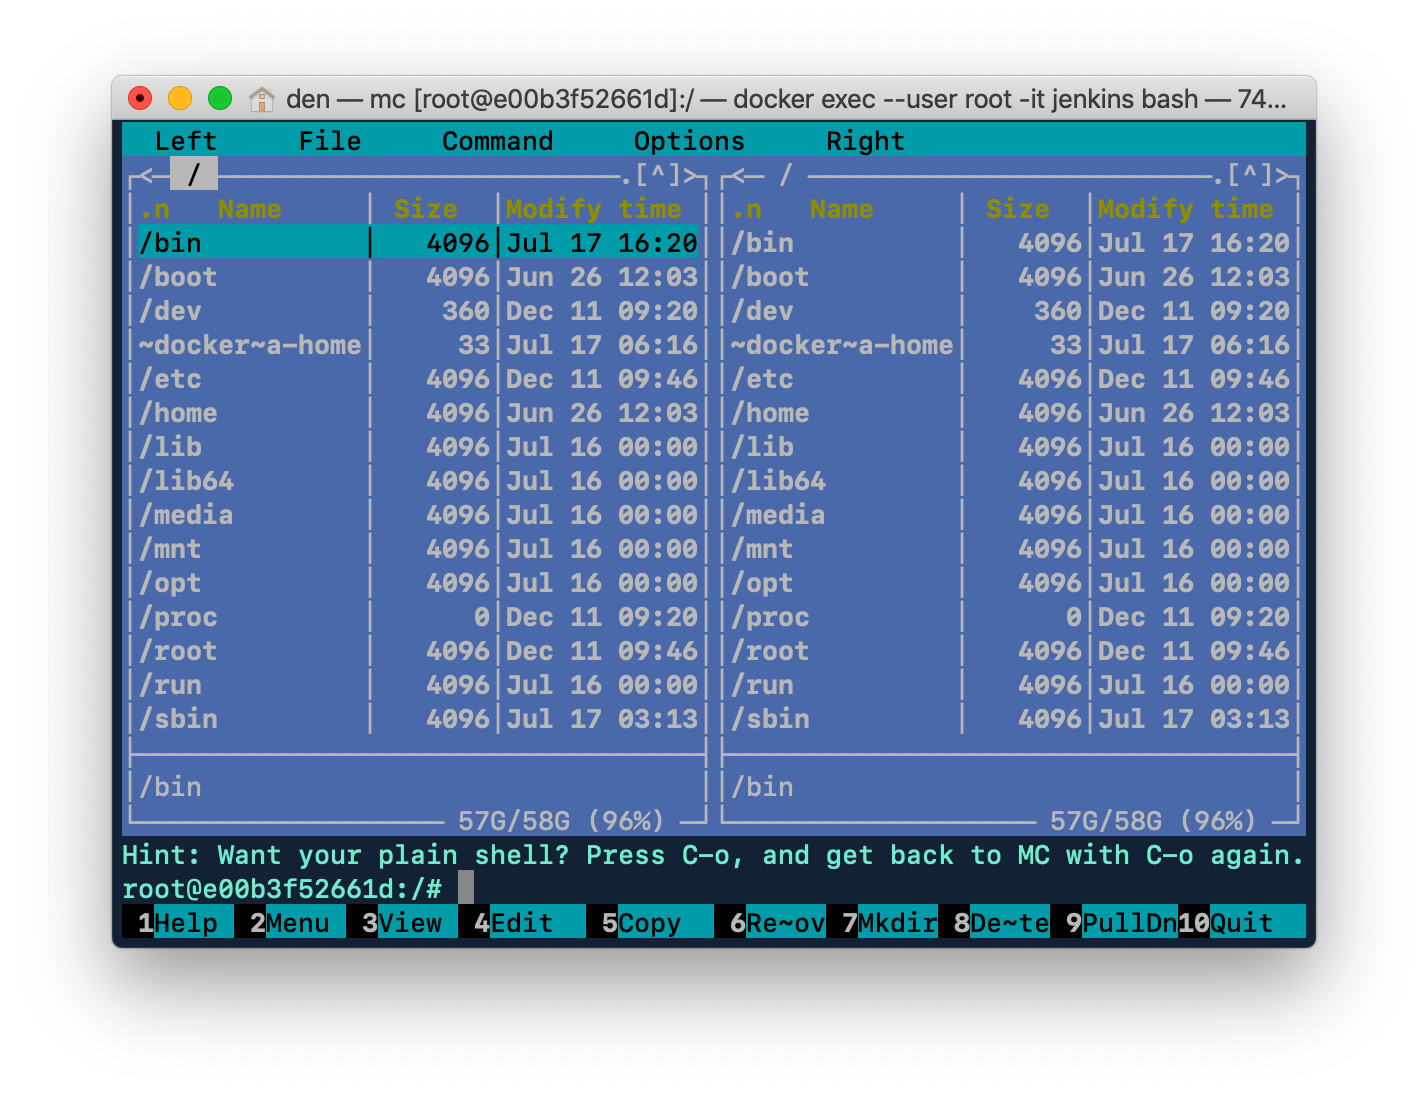Viewport: 1428px width, 1096px height.
Task: Sort left panel by the Size column header
Action: pos(425,208)
